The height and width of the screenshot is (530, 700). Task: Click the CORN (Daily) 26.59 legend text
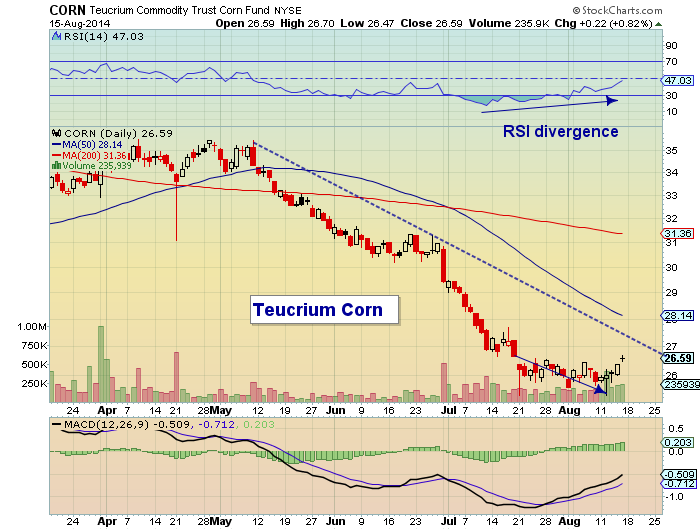(118, 134)
